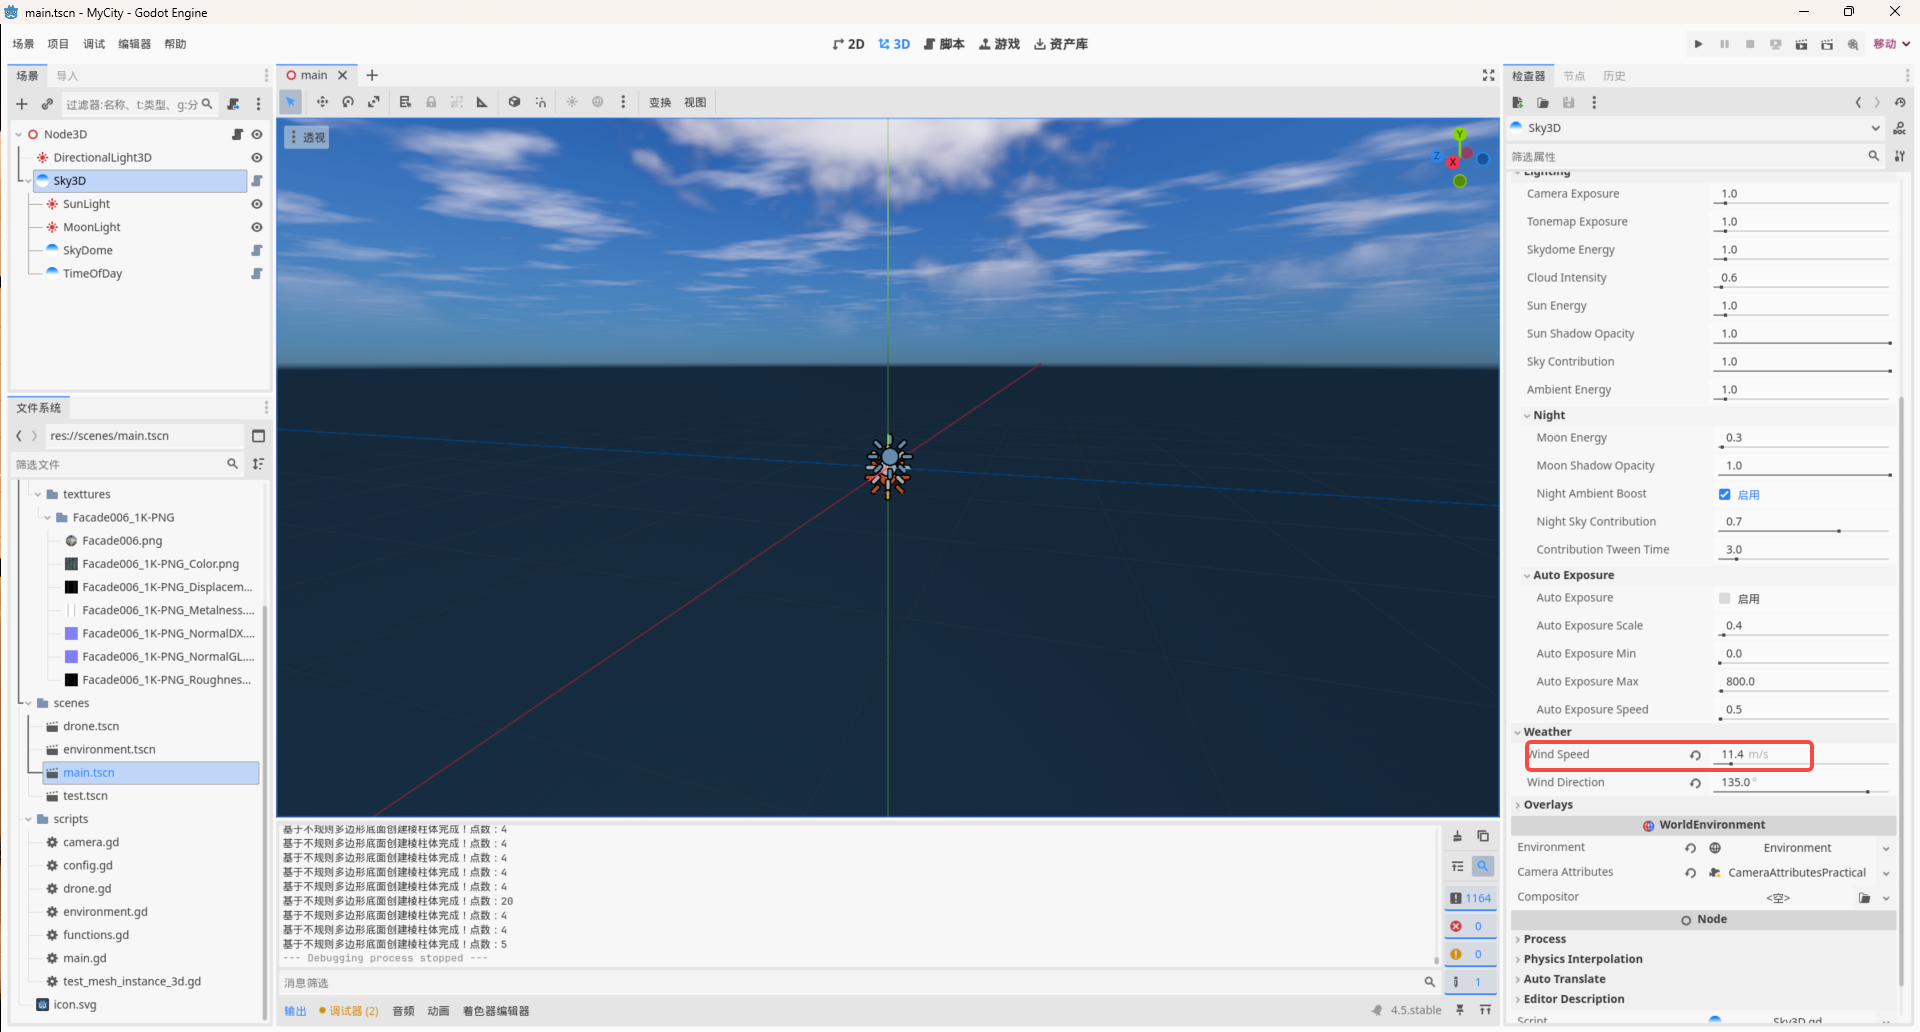
Task: Select drone.tscn in the file system
Action: (x=91, y=727)
